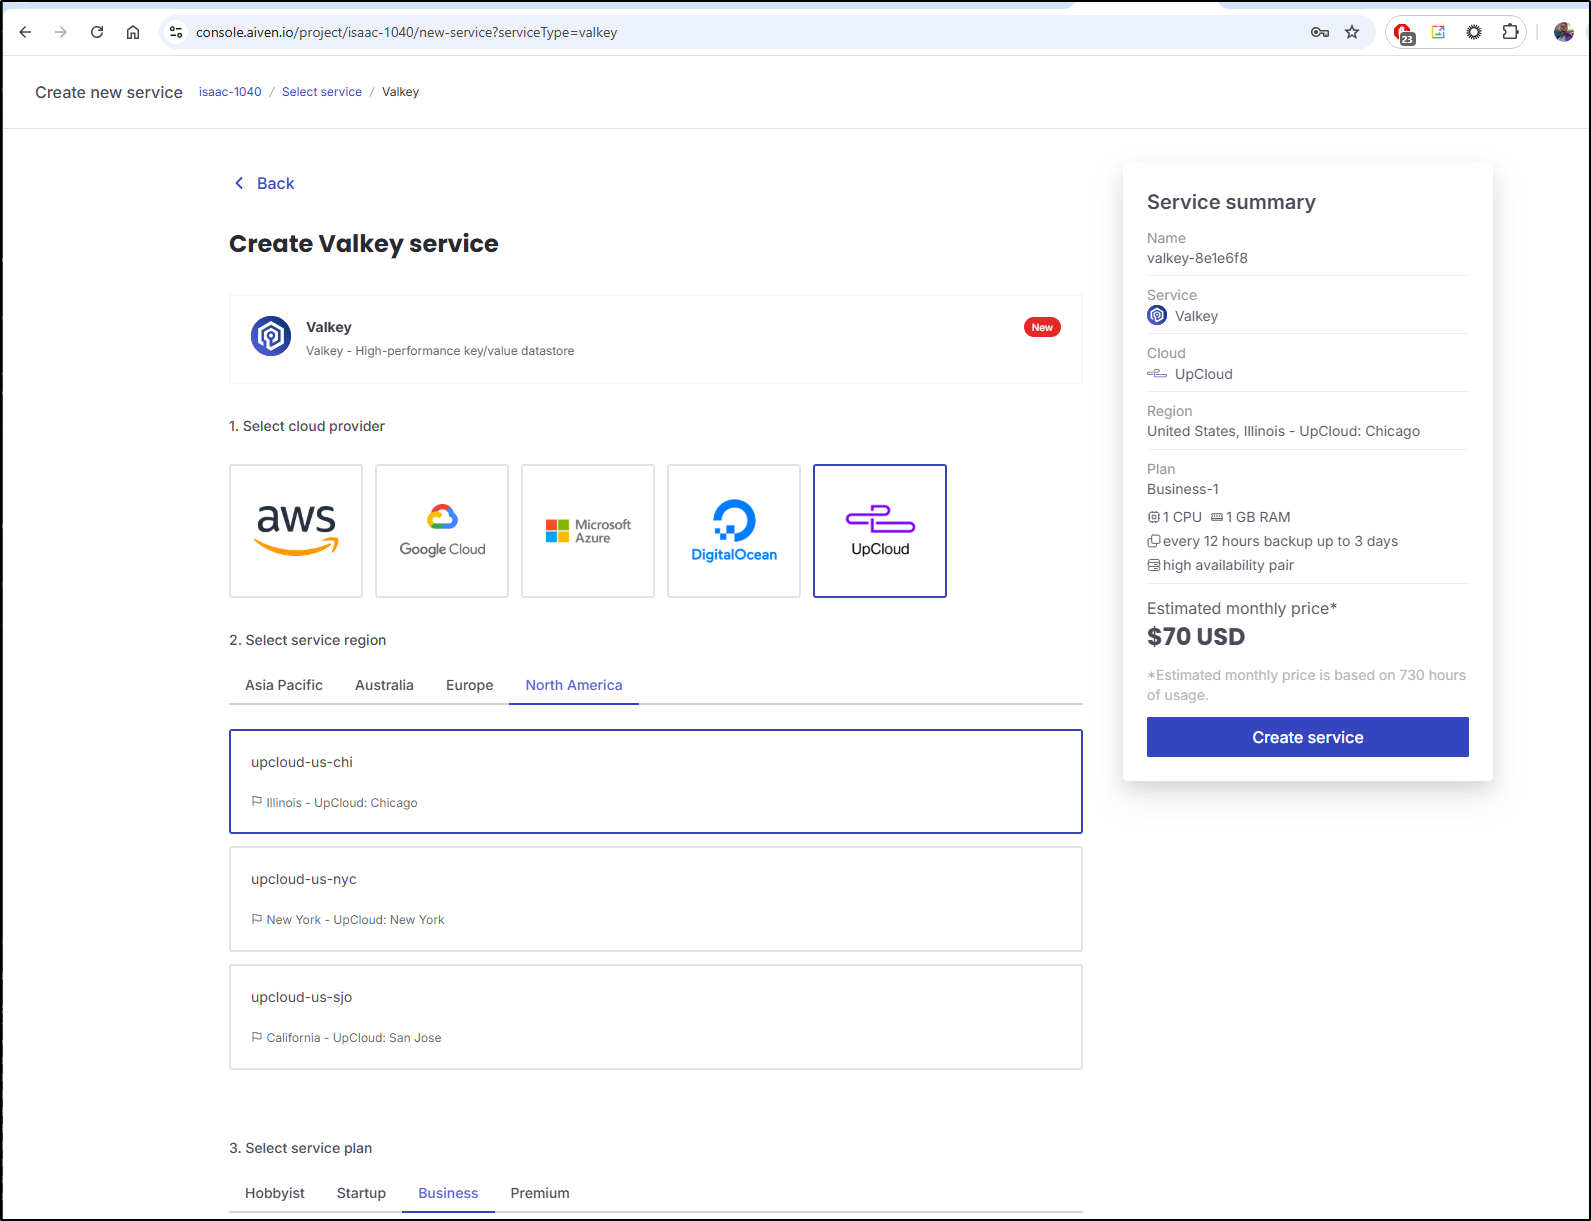Click the back chevron icon
Screen dimensions: 1591x1221
click(239, 183)
